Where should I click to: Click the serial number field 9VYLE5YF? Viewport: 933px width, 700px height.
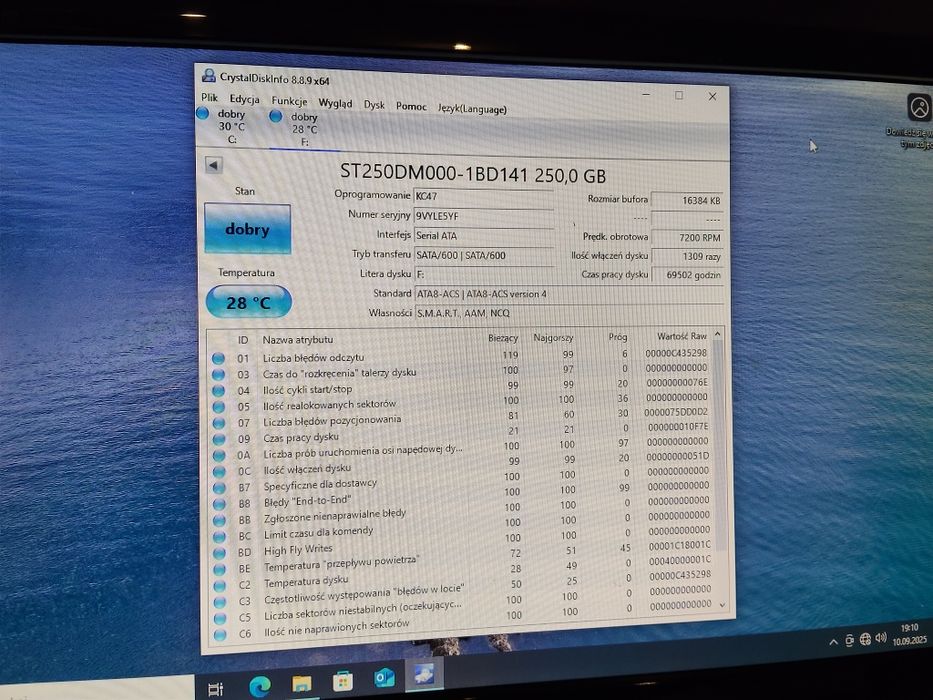(483, 217)
